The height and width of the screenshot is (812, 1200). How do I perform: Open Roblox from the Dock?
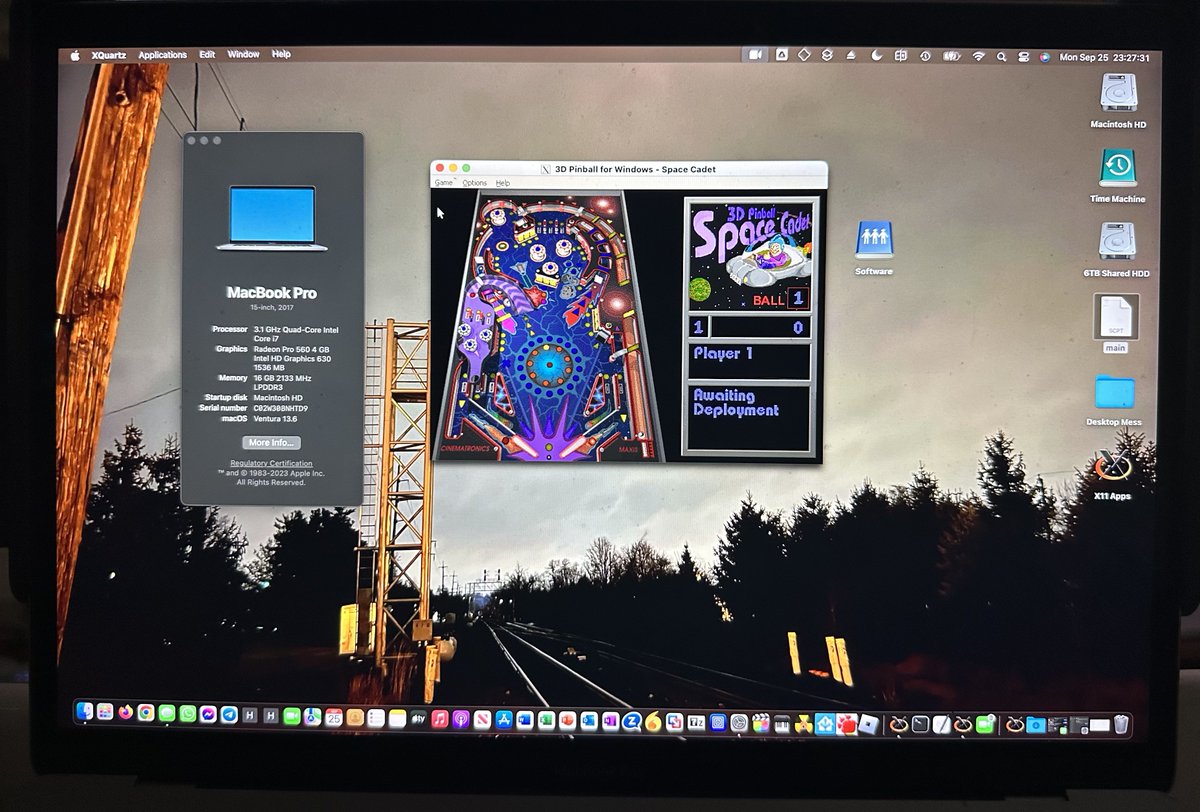[x=867, y=723]
